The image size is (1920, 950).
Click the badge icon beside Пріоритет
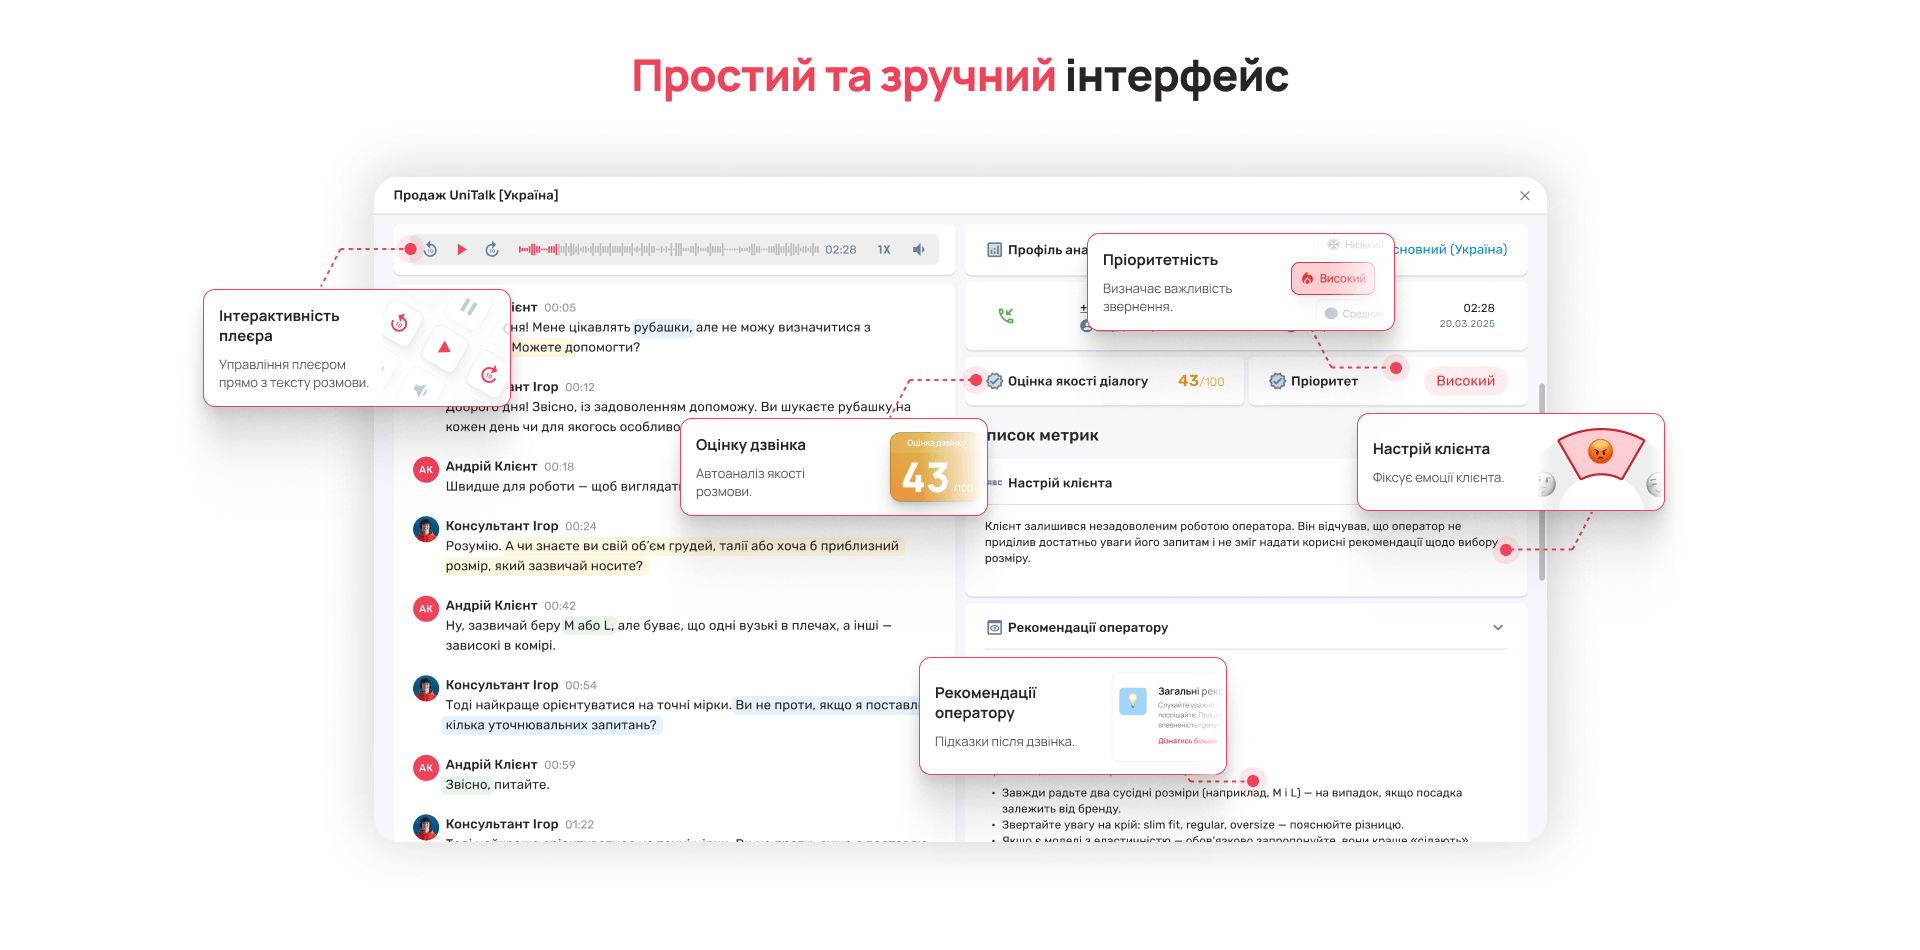(1277, 381)
